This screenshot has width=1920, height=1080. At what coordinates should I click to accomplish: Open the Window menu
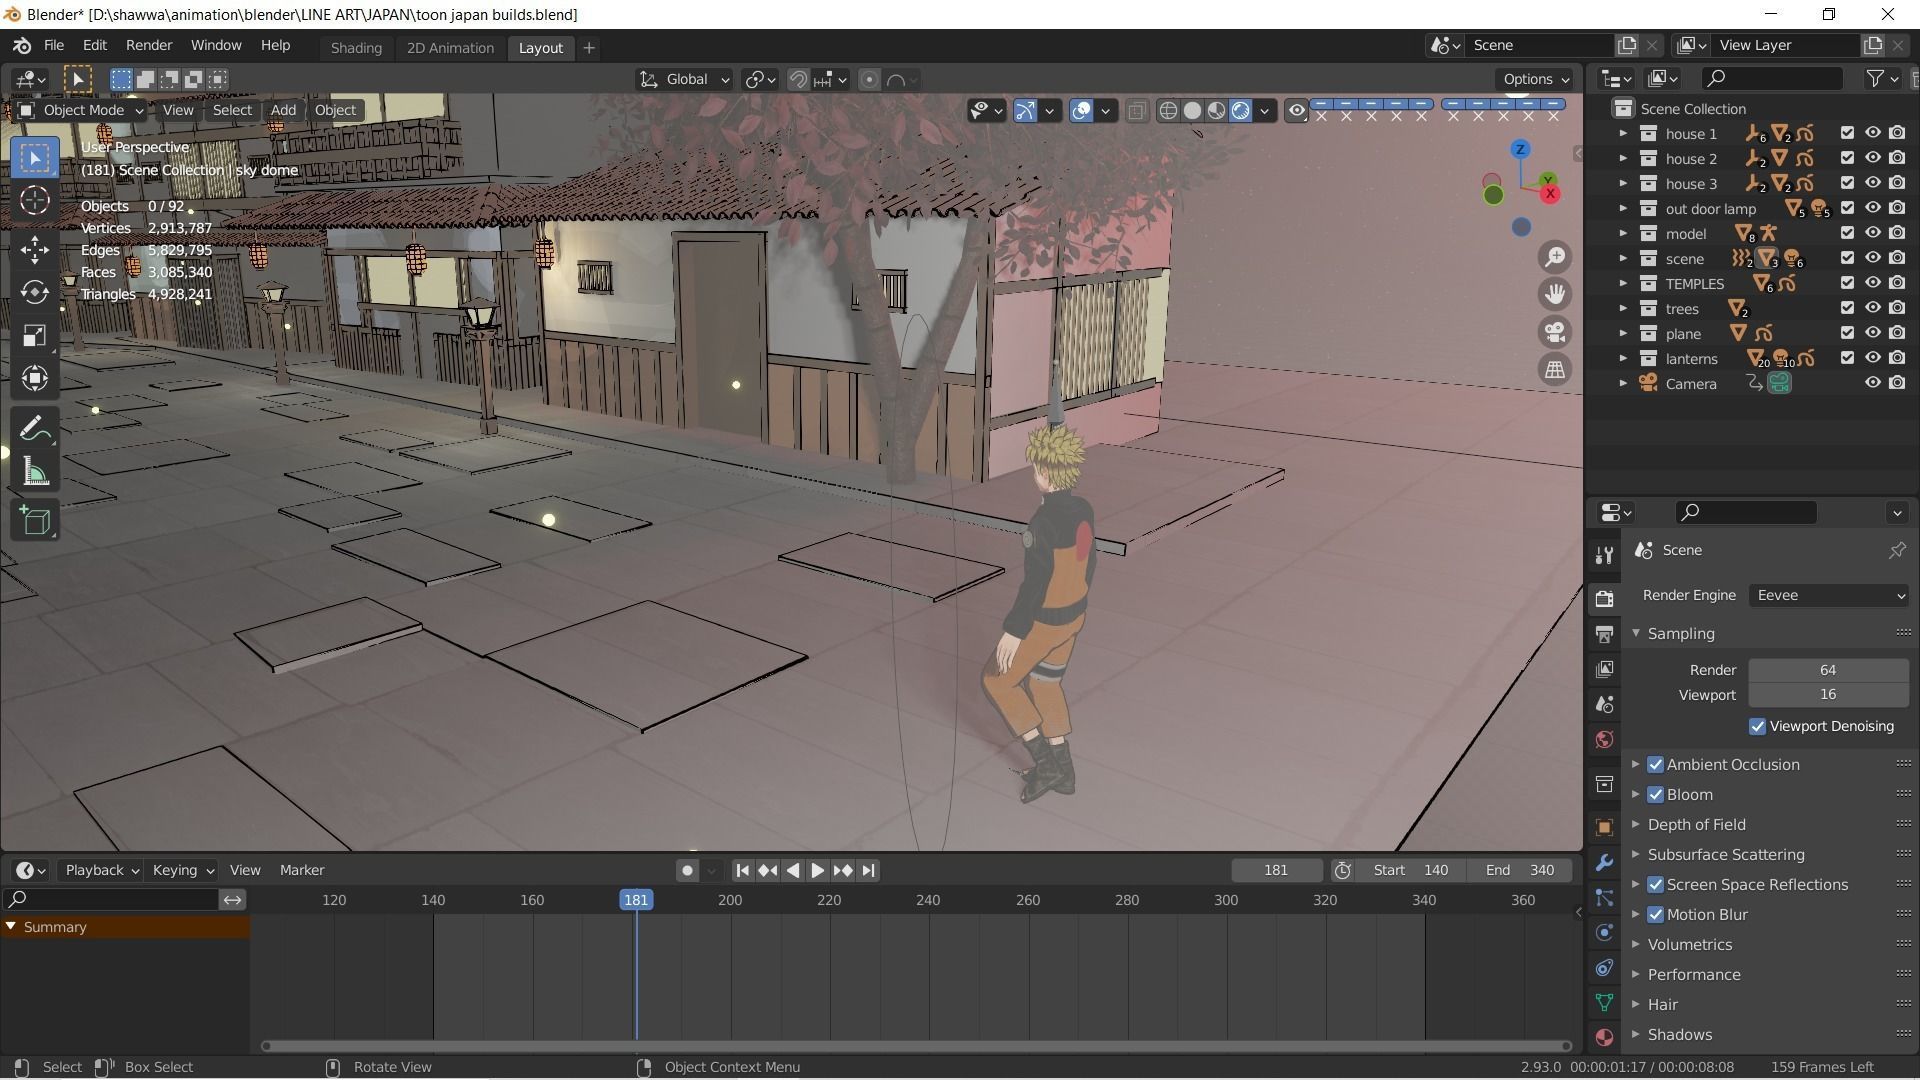[216, 46]
